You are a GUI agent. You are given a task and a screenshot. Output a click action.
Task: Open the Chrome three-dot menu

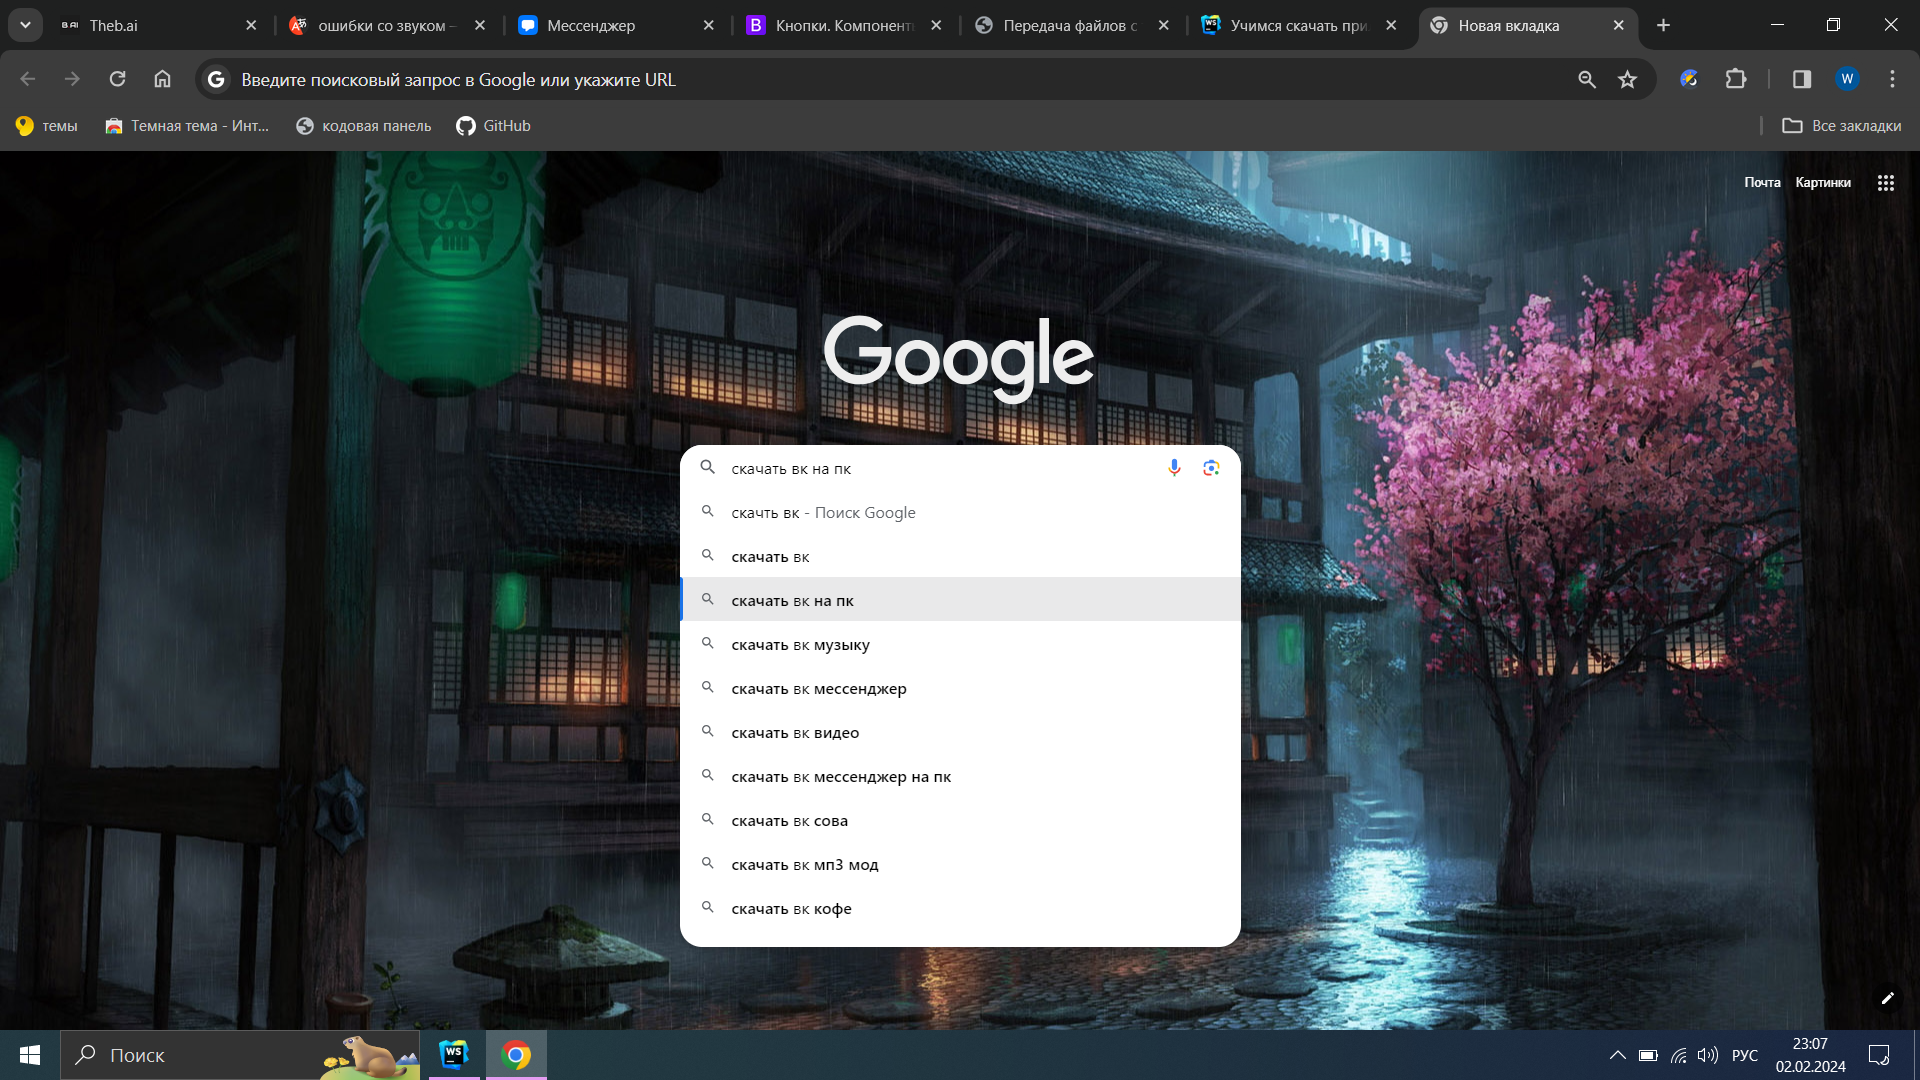1892,79
